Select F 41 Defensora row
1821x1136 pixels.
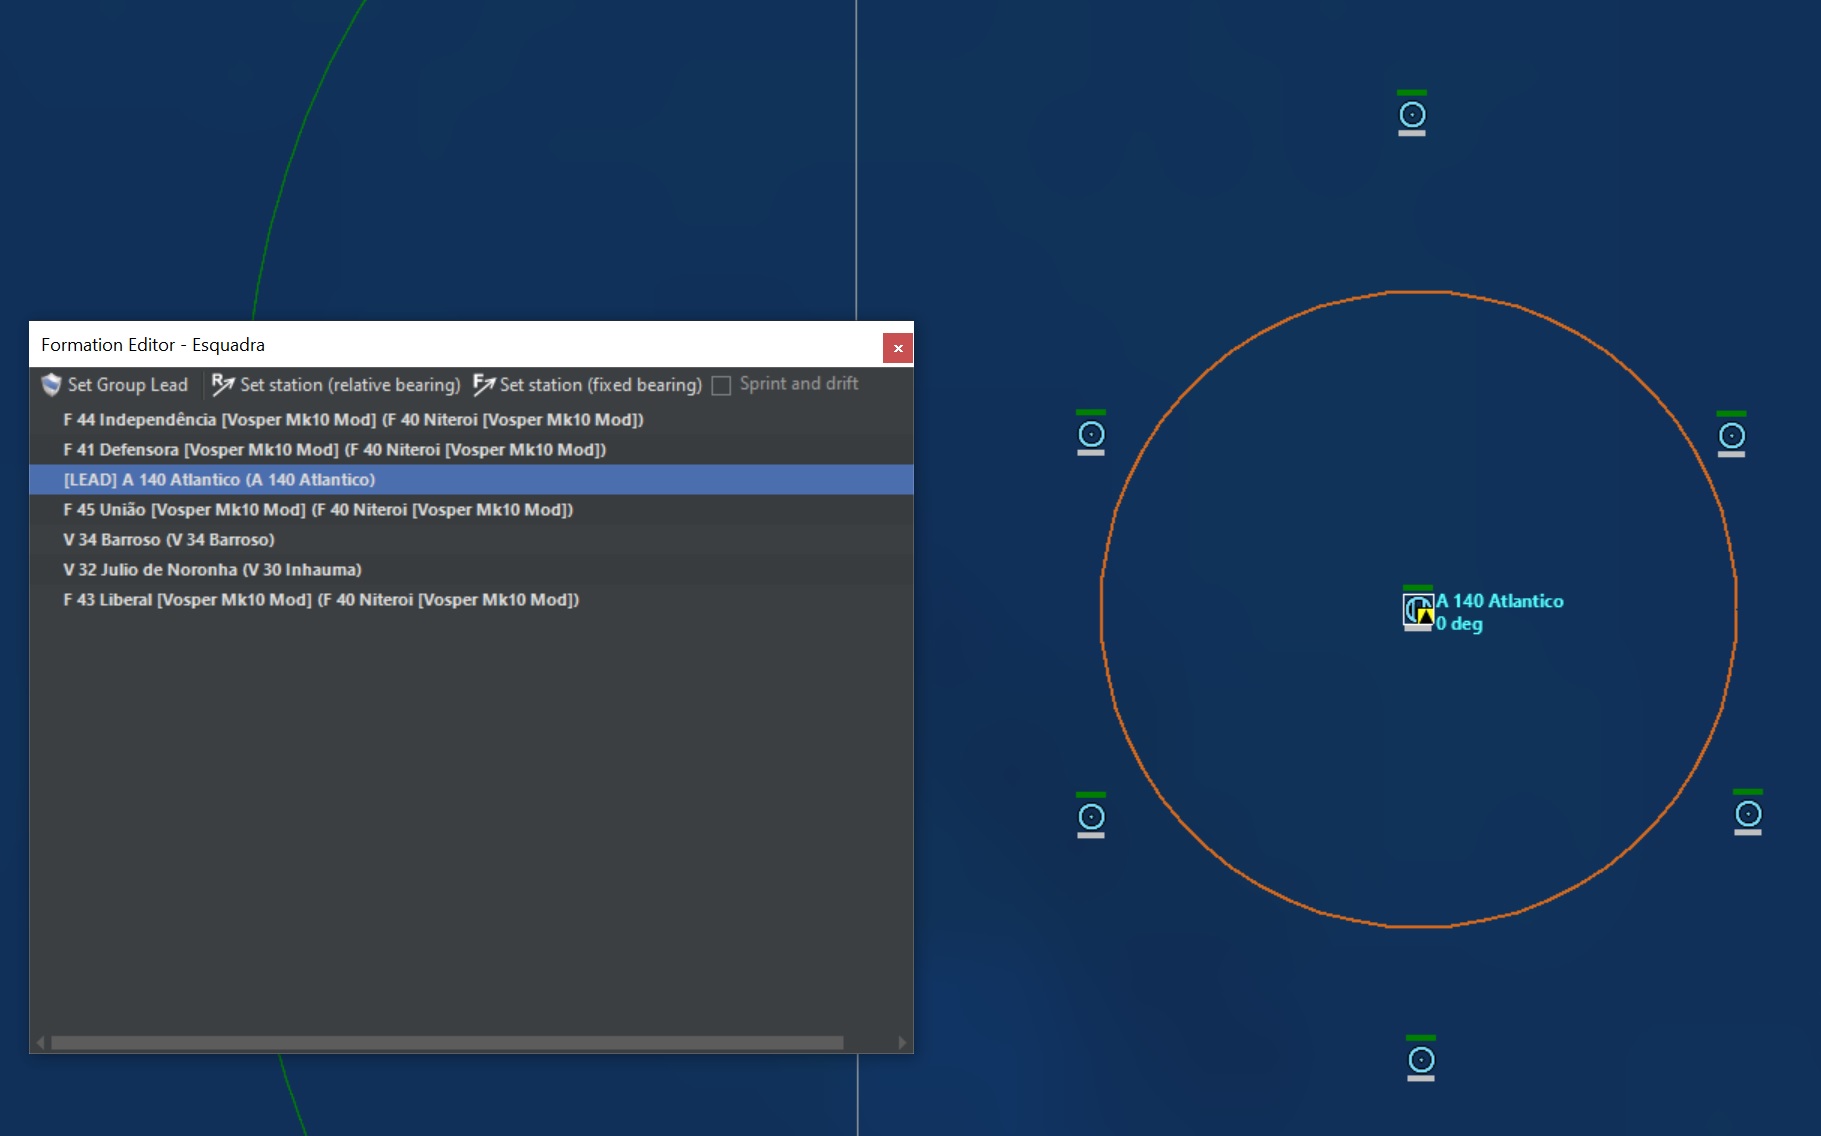(471, 450)
